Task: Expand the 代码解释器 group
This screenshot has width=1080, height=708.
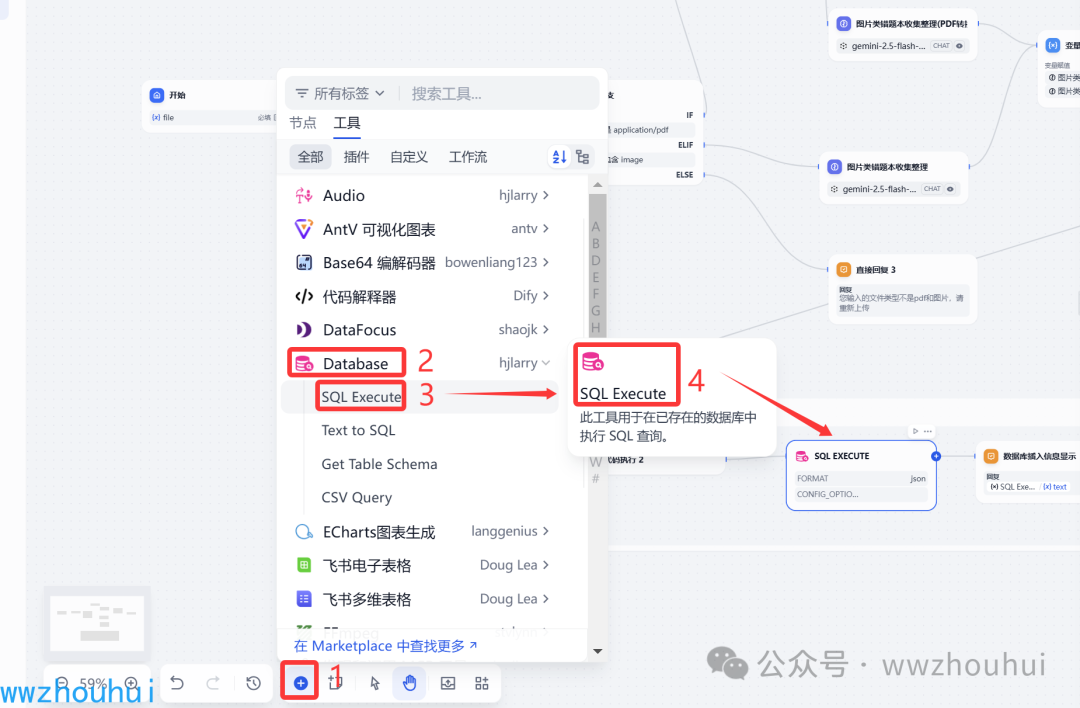Action: click(546, 296)
